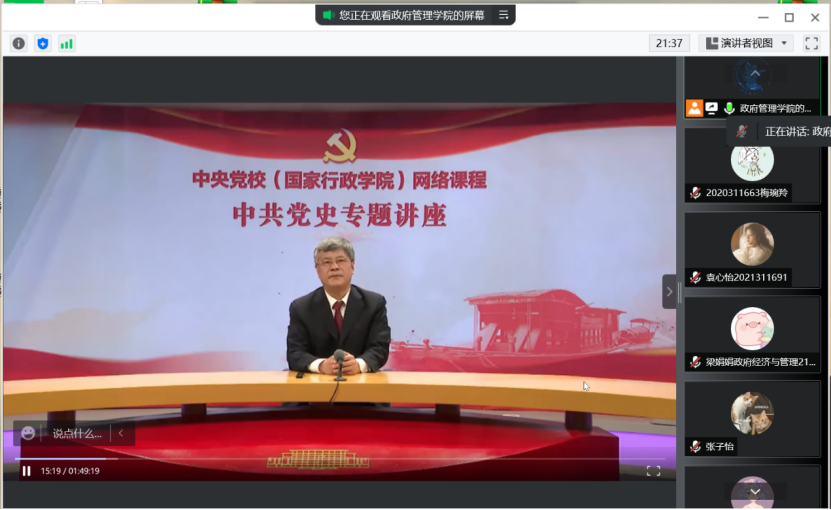Open the emoji reaction smiley icon
This screenshot has width=831, height=510.
coord(28,433)
